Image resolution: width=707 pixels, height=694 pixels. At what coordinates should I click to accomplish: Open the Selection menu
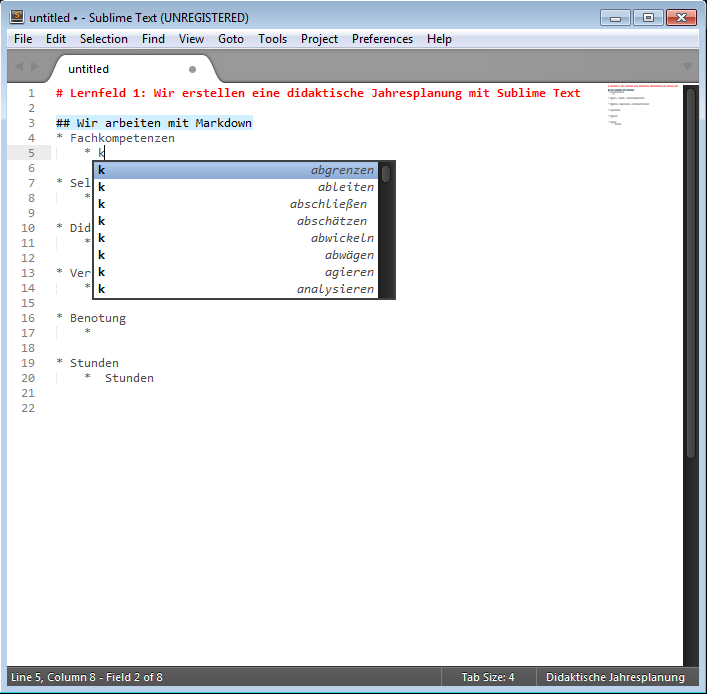coord(104,39)
